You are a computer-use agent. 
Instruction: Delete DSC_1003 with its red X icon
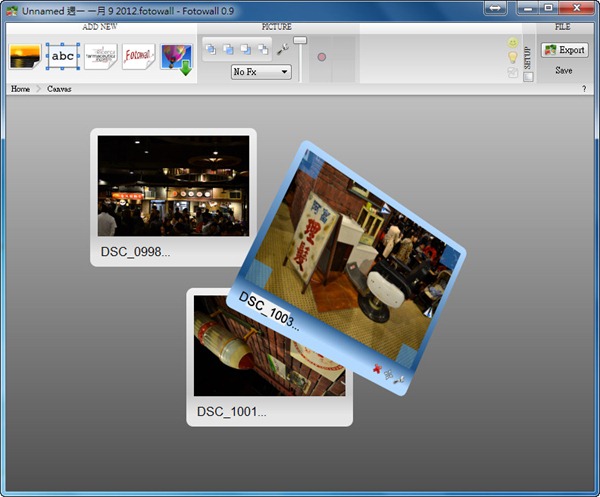click(x=377, y=369)
